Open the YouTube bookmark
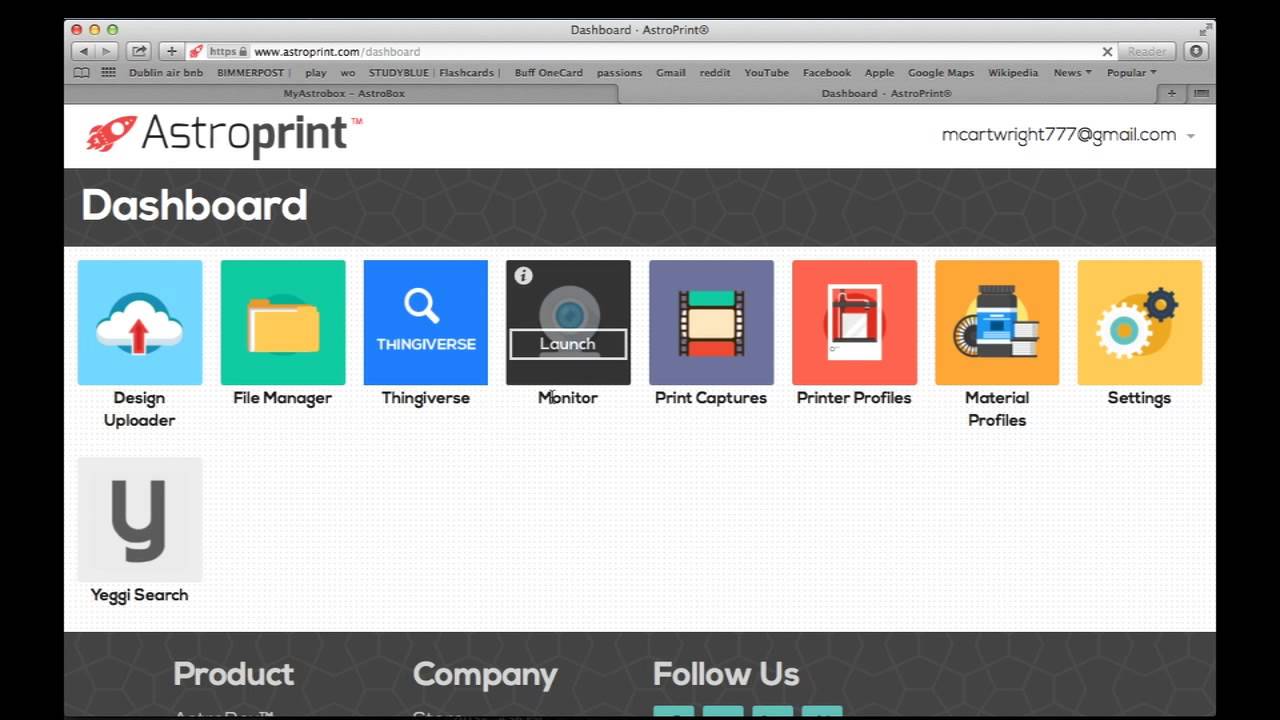The width and height of the screenshot is (1280, 720). click(x=767, y=73)
